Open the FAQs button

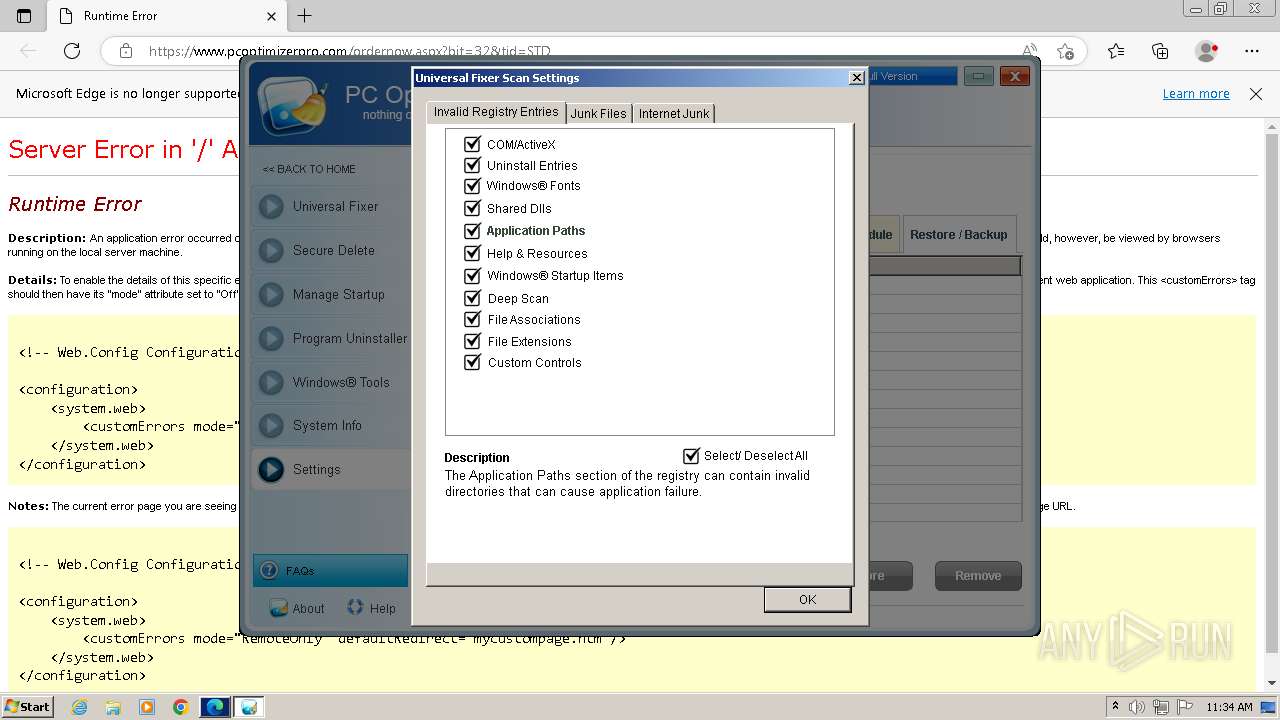(x=330, y=570)
